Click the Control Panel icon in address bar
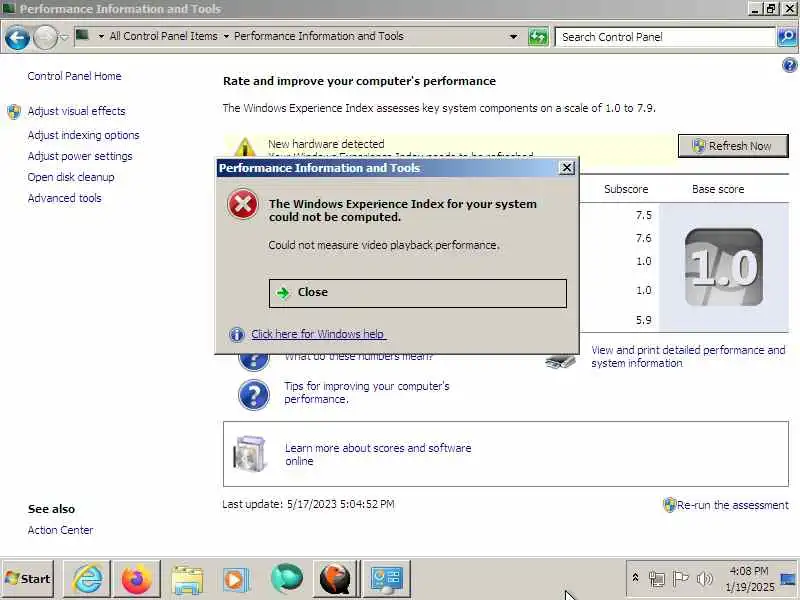800x600 pixels. point(83,36)
